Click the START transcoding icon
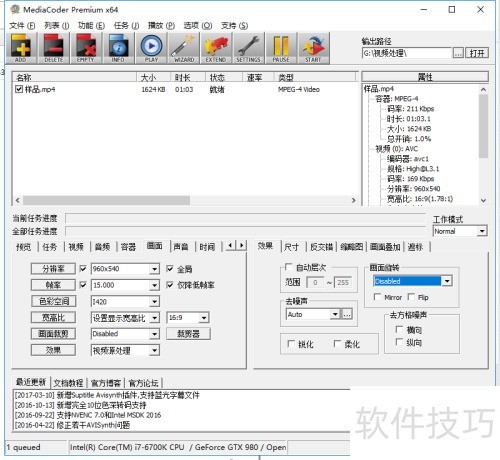Image resolution: width=500 pixels, height=460 pixels. (x=313, y=48)
